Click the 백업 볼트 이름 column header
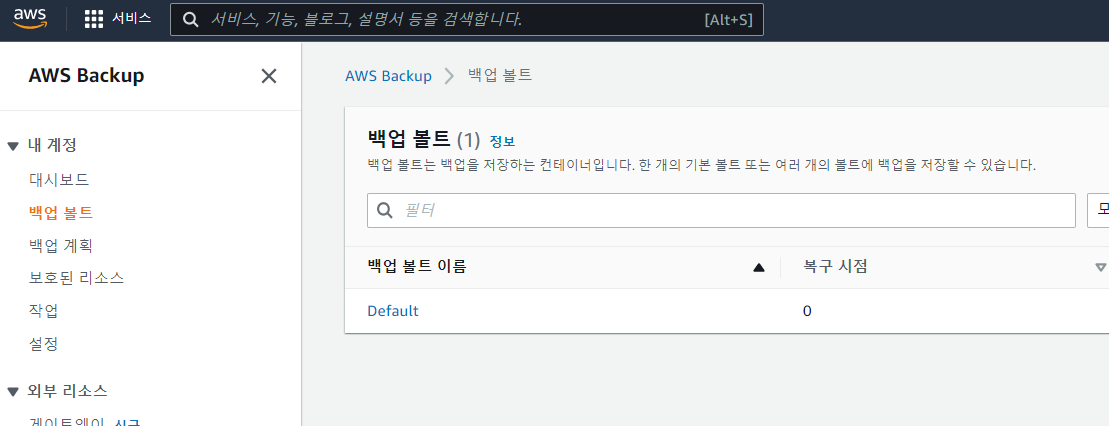The height and width of the screenshot is (426, 1109). tap(417, 267)
